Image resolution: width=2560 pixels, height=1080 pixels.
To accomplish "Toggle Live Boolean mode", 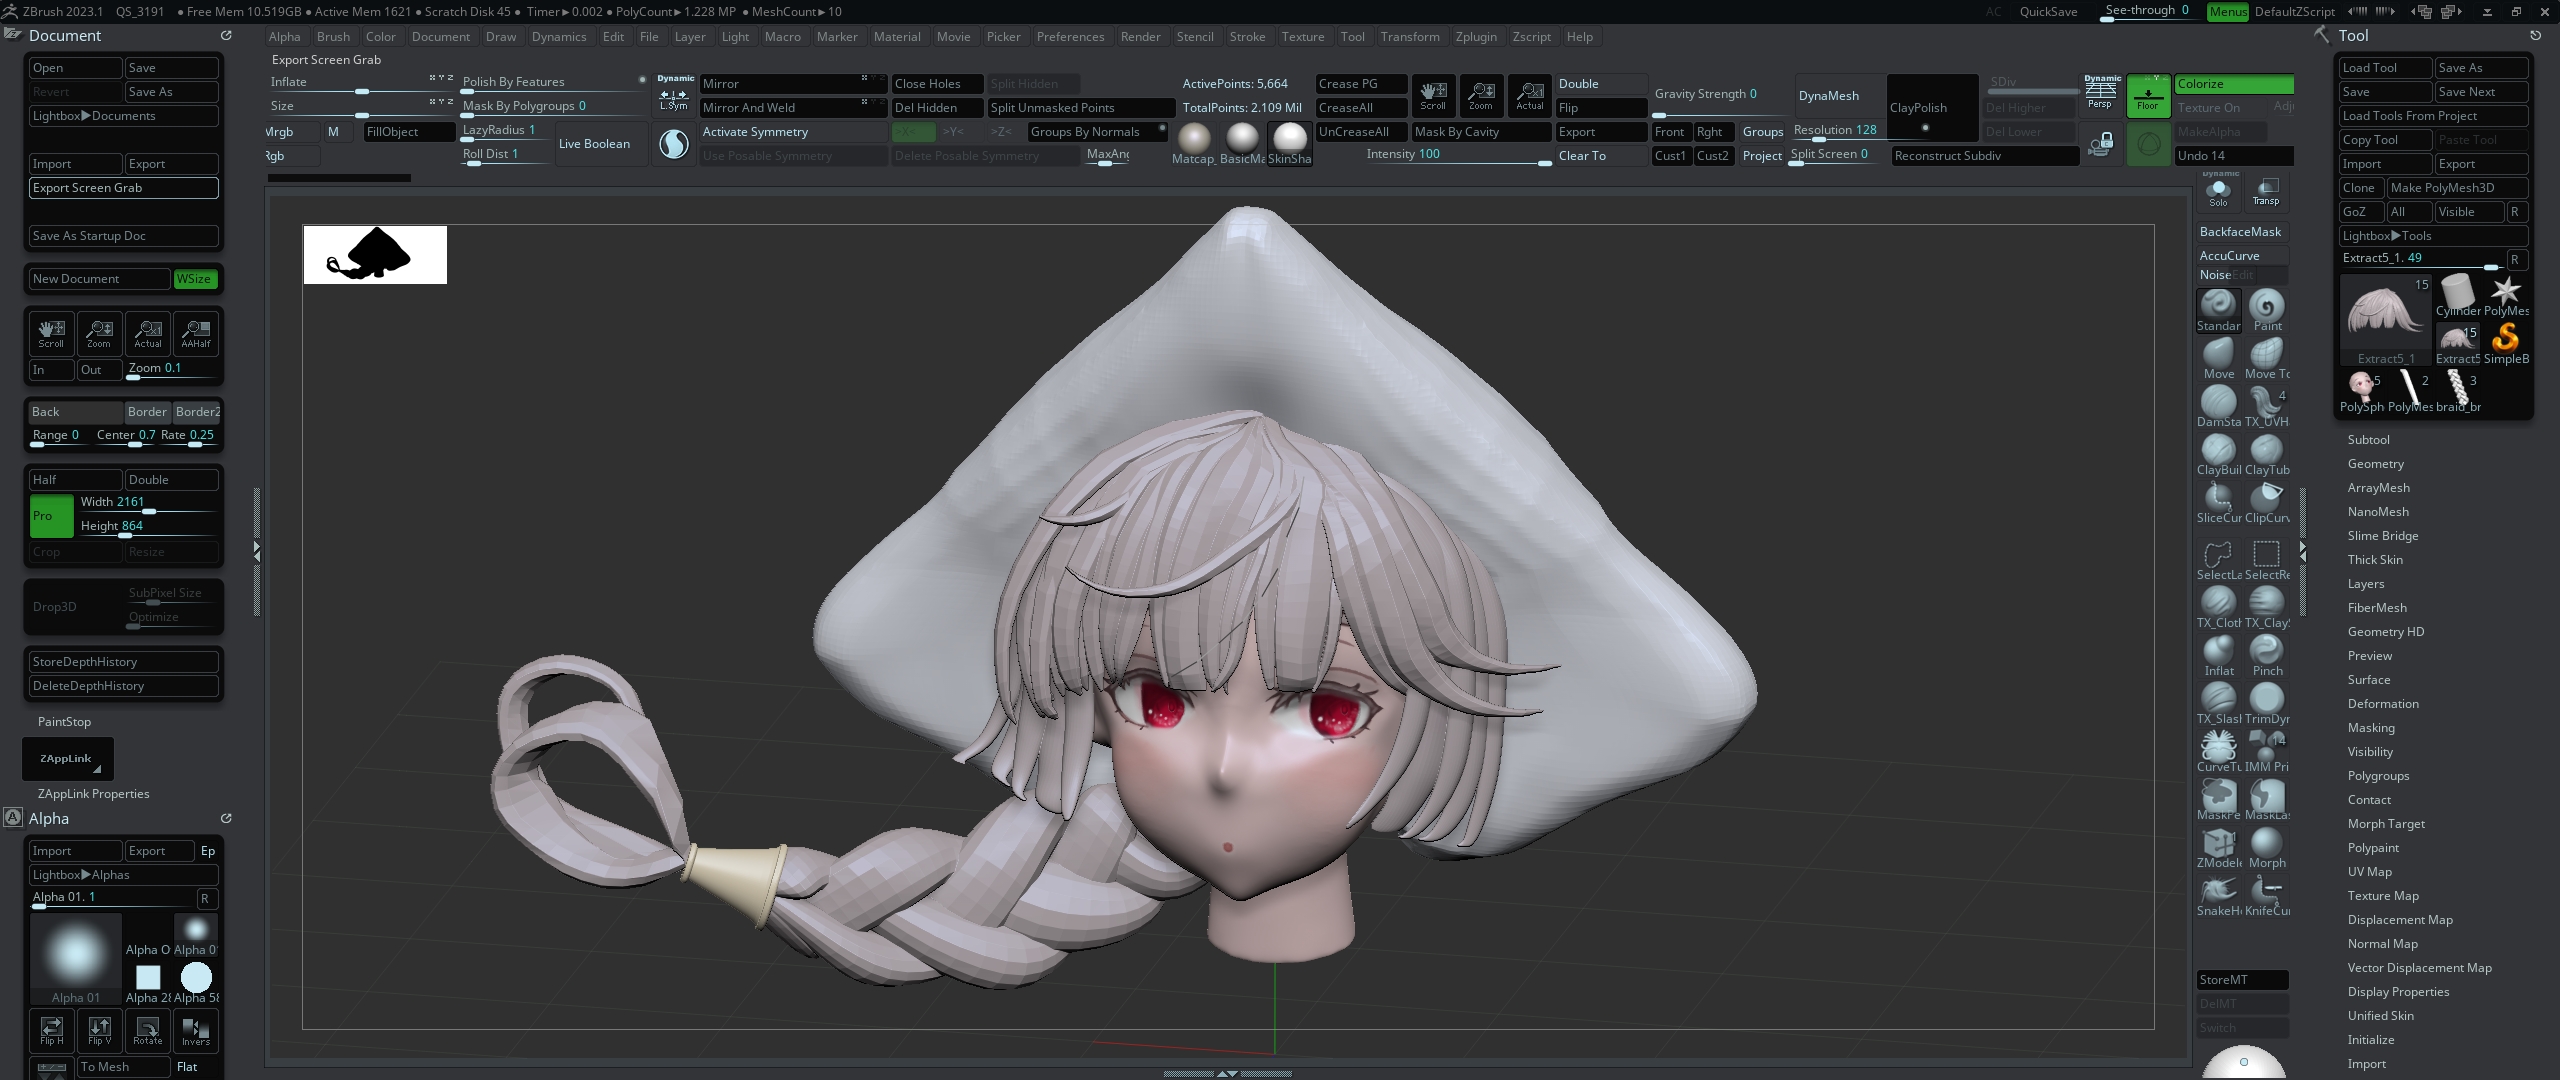I will (x=601, y=144).
